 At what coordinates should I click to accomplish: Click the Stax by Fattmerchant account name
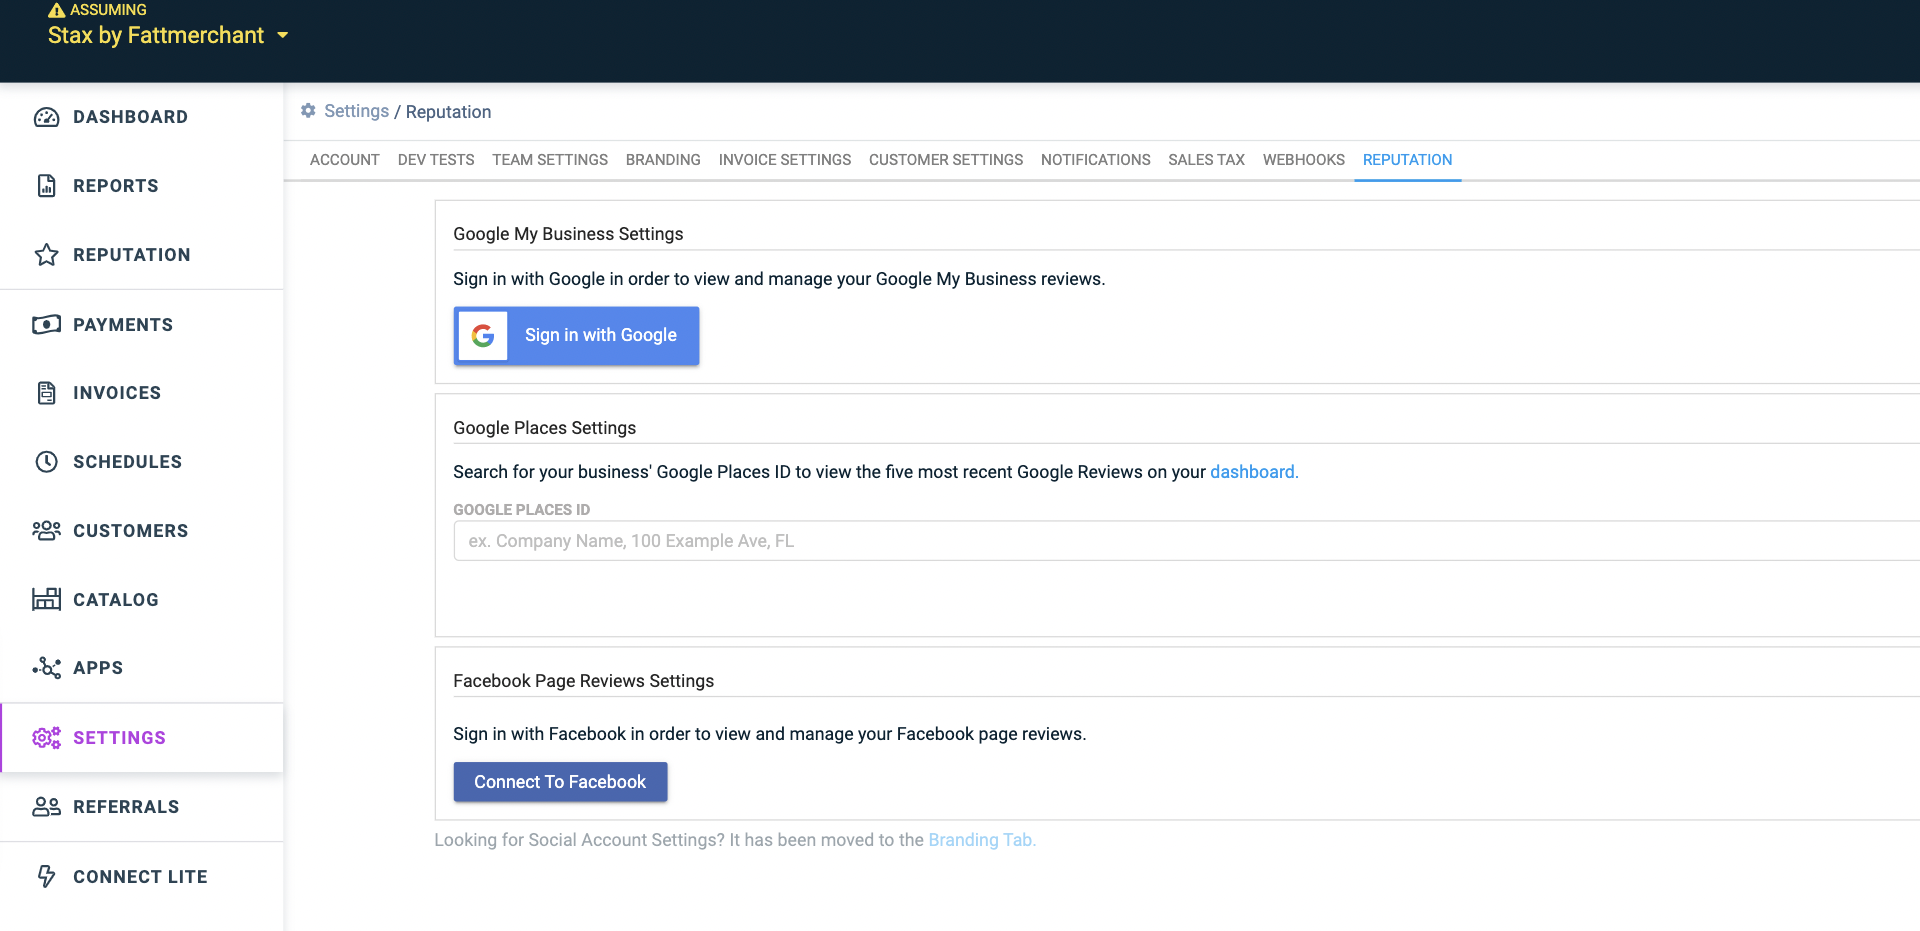coord(156,36)
